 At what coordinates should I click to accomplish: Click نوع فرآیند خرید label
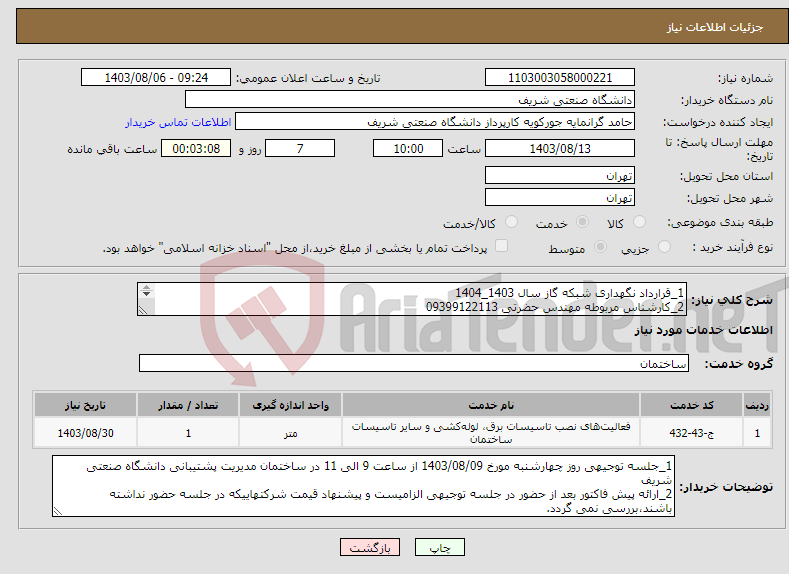pos(733,248)
